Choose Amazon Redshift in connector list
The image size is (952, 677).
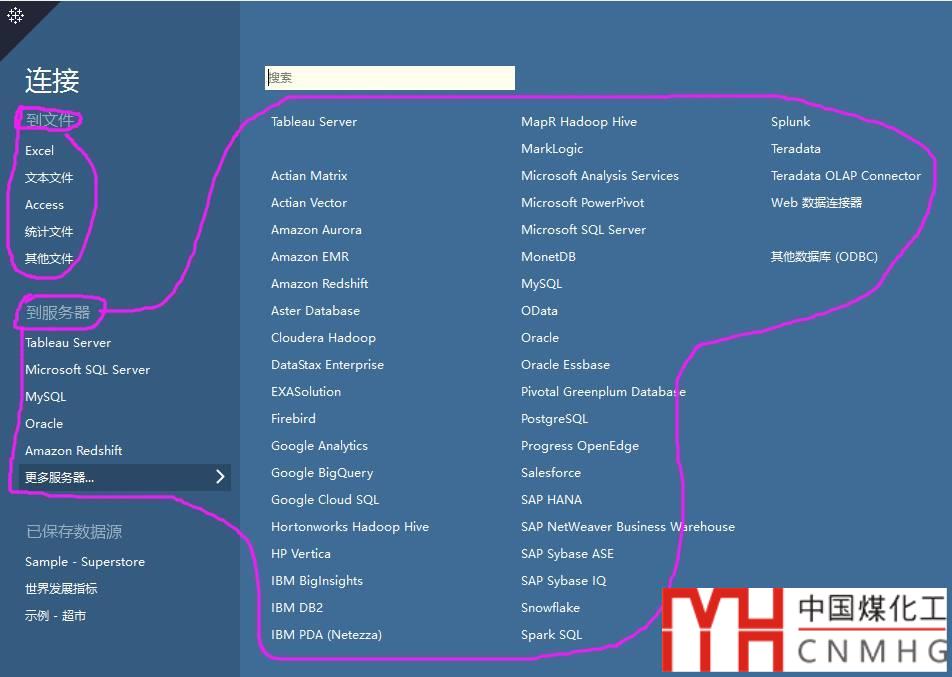point(319,284)
